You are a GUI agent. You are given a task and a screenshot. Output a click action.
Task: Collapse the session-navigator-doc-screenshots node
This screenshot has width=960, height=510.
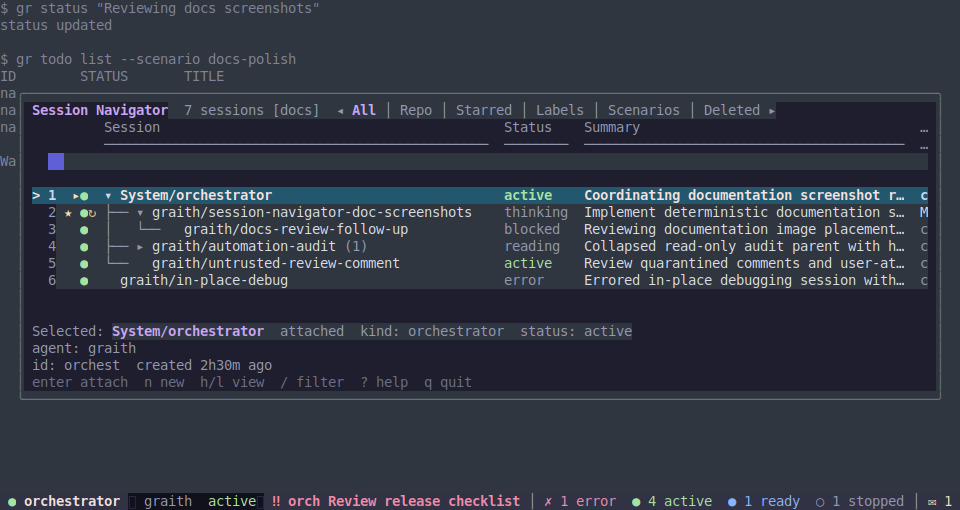(140, 213)
